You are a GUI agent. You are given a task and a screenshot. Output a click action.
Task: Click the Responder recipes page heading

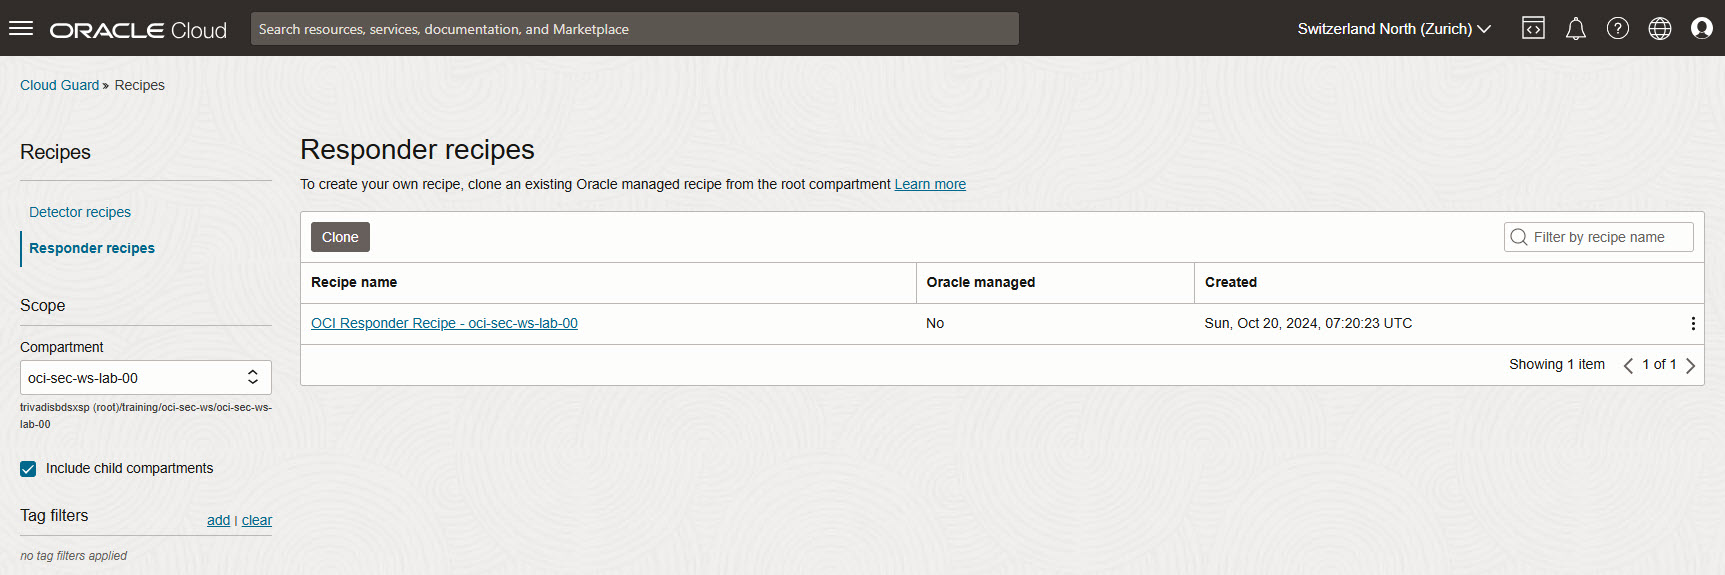[417, 150]
